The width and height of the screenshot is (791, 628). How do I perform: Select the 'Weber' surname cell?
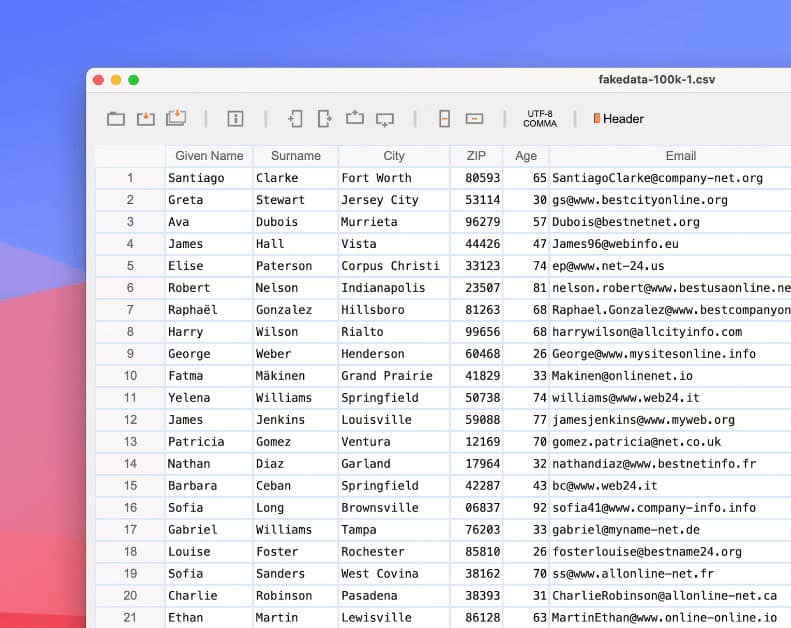(296, 354)
